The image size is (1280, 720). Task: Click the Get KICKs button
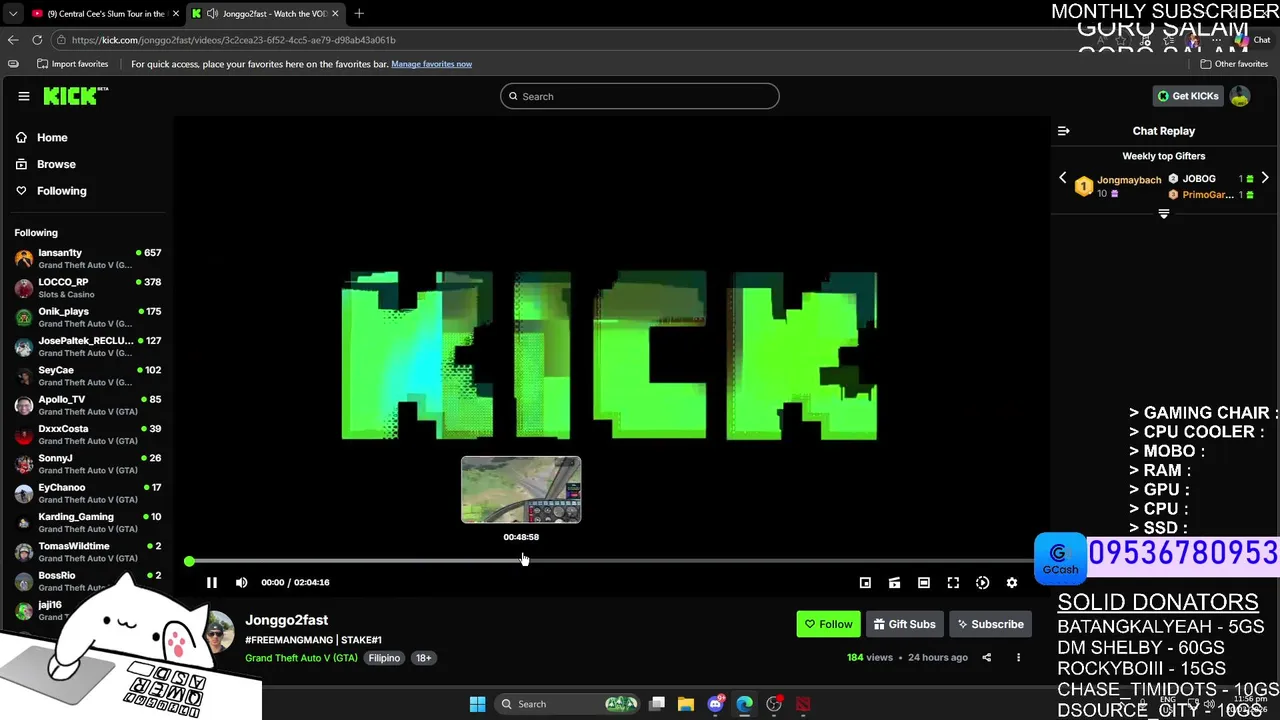click(x=1188, y=96)
